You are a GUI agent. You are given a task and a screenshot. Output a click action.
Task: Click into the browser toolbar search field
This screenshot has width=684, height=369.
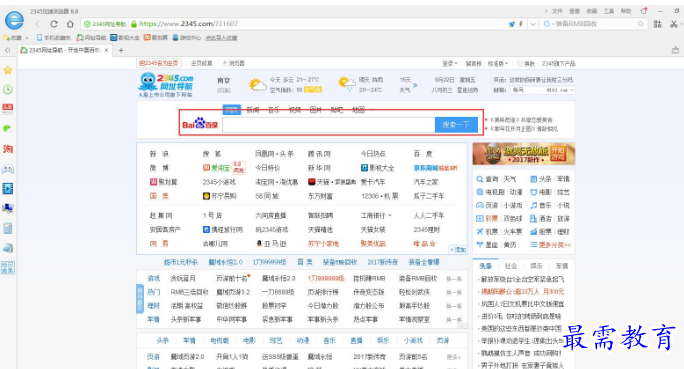coord(593,24)
